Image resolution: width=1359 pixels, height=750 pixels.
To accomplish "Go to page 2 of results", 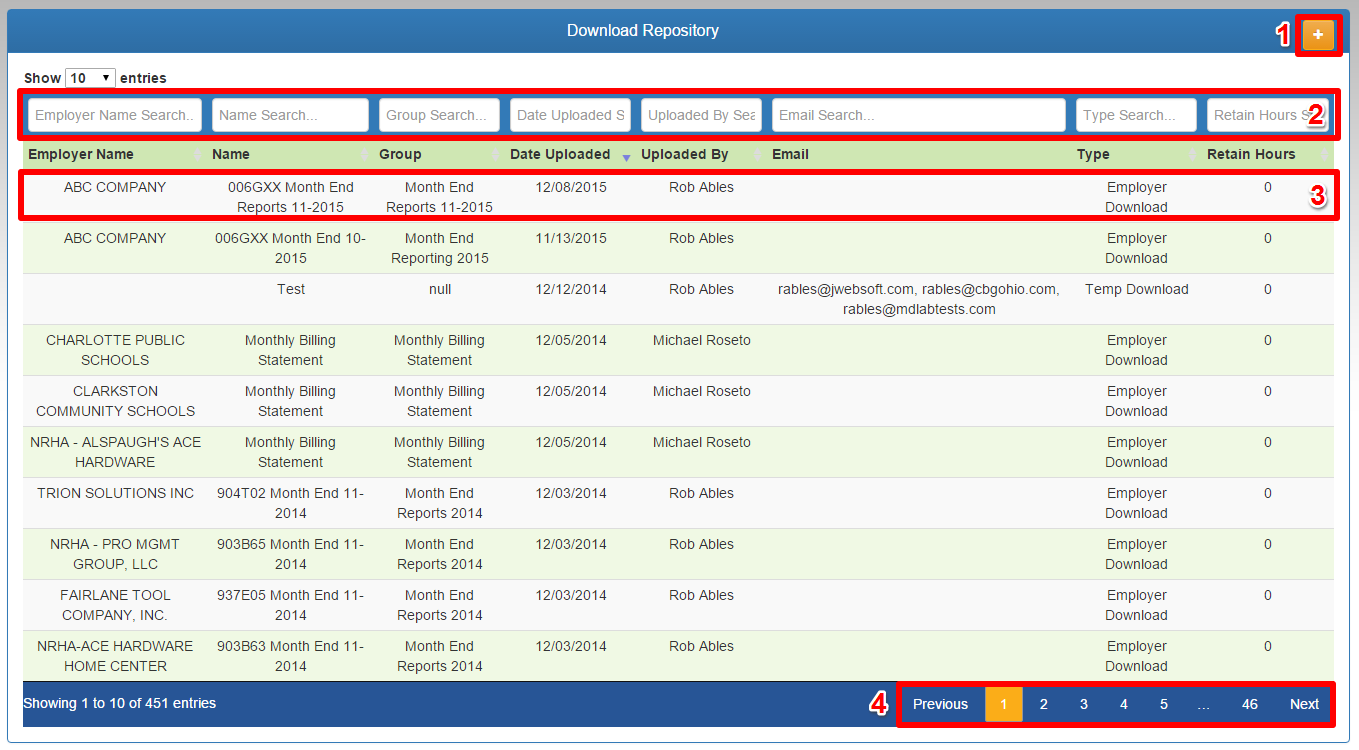I will click(1043, 704).
